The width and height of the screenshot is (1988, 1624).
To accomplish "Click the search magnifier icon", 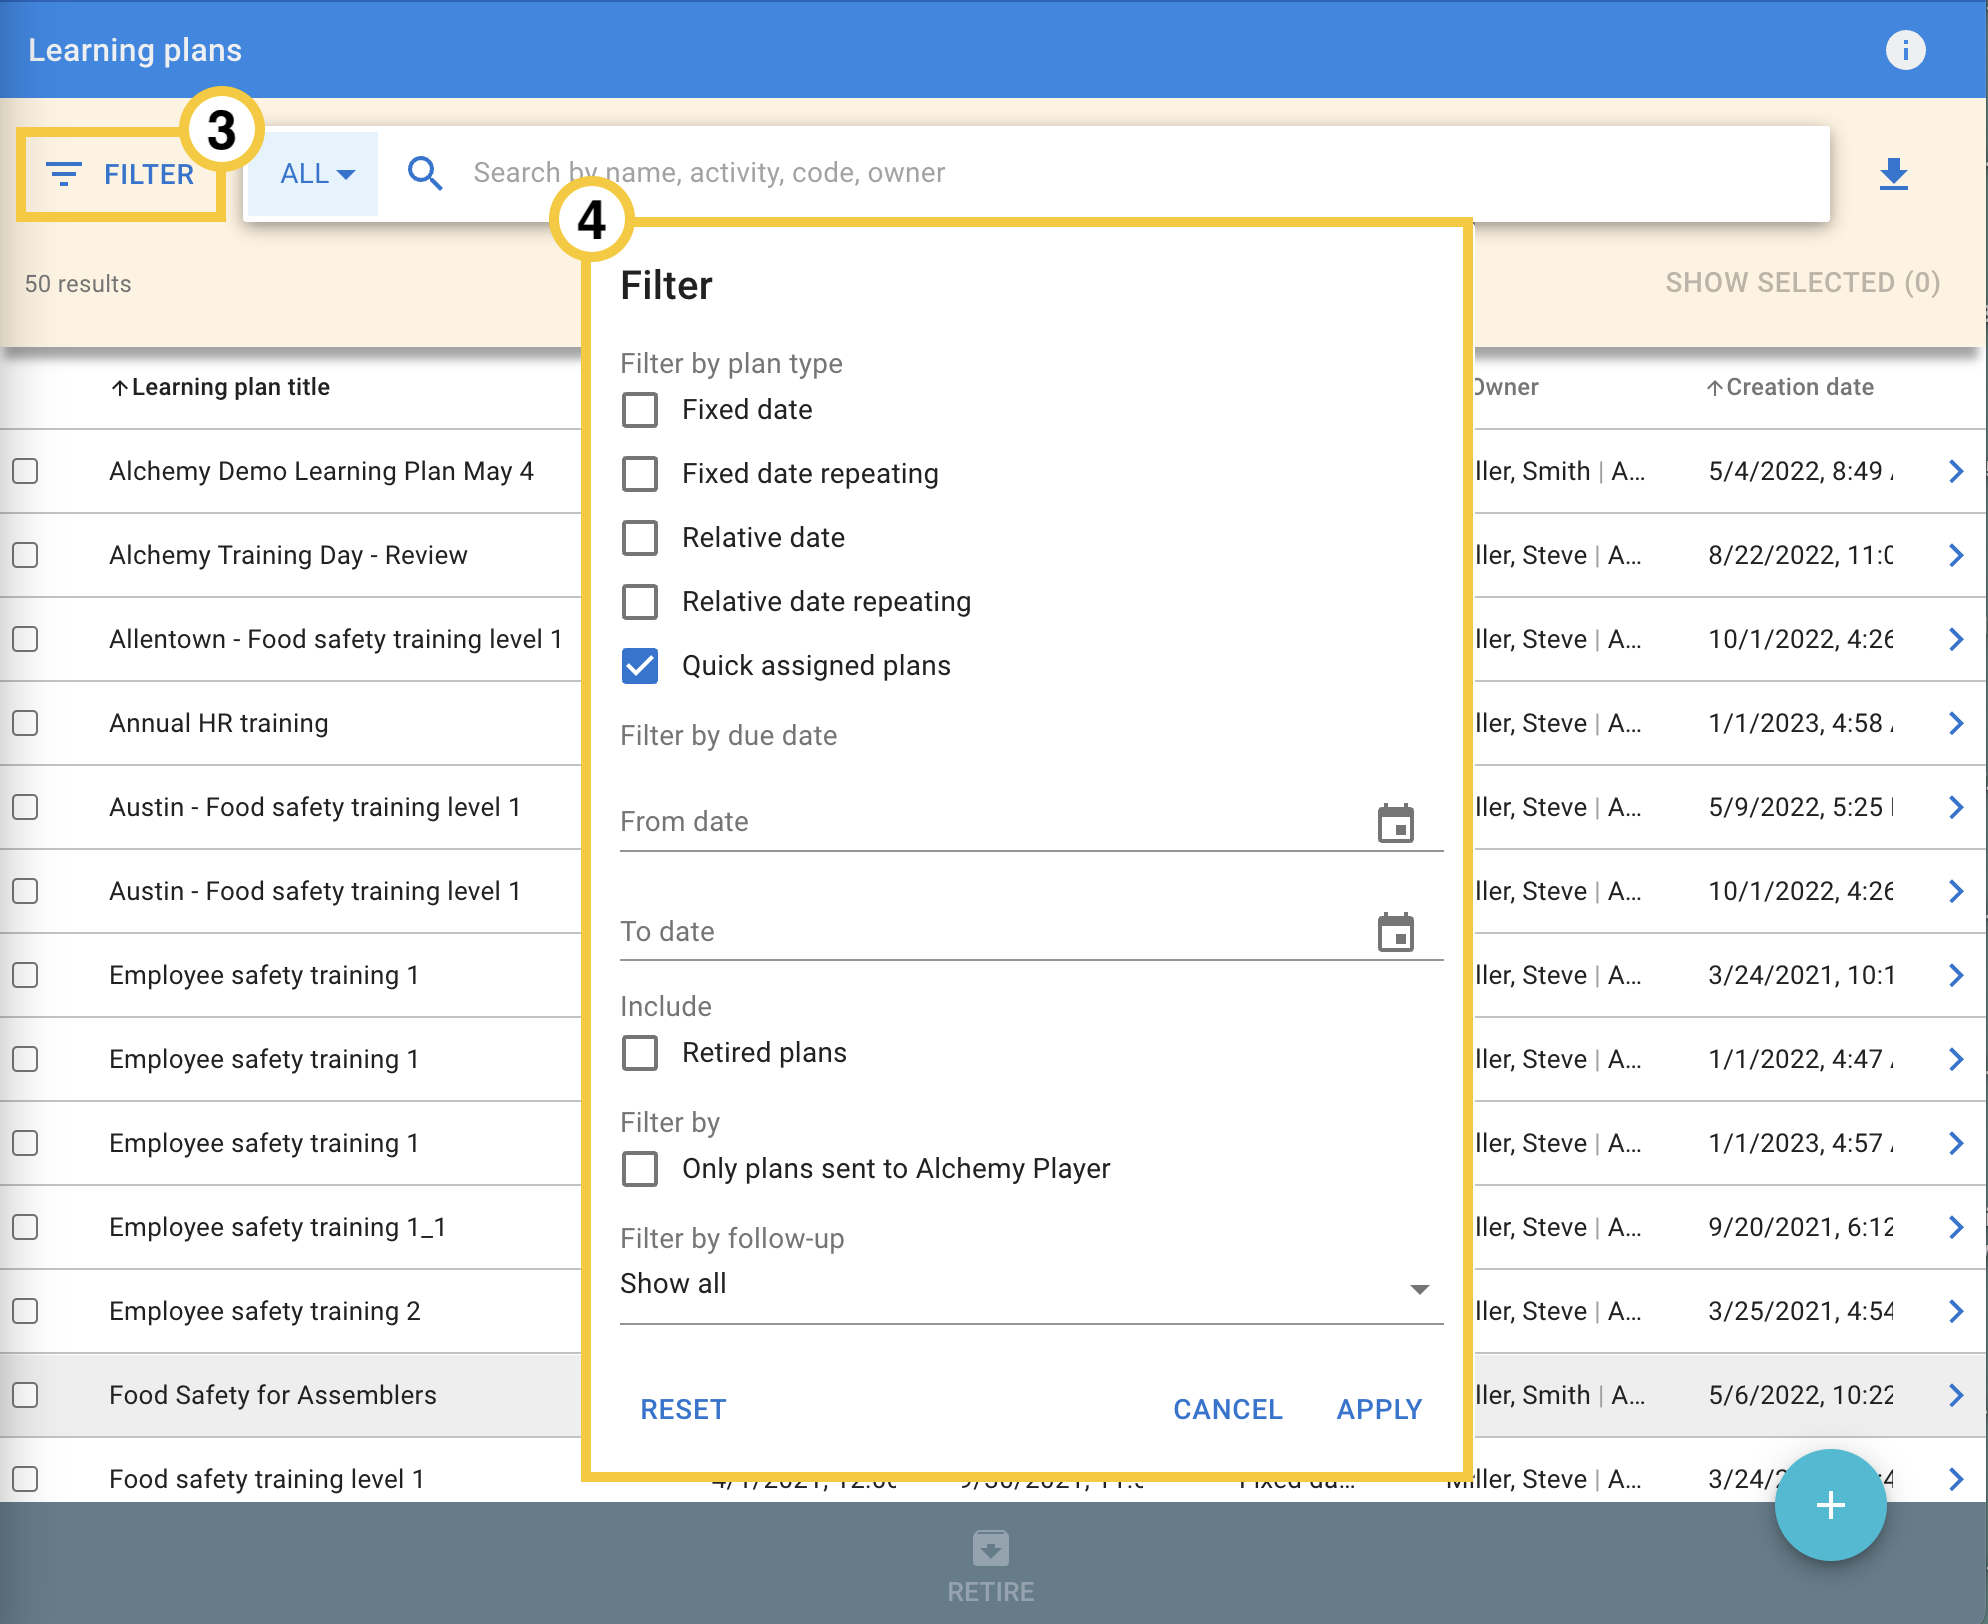I will [x=425, y=173].
